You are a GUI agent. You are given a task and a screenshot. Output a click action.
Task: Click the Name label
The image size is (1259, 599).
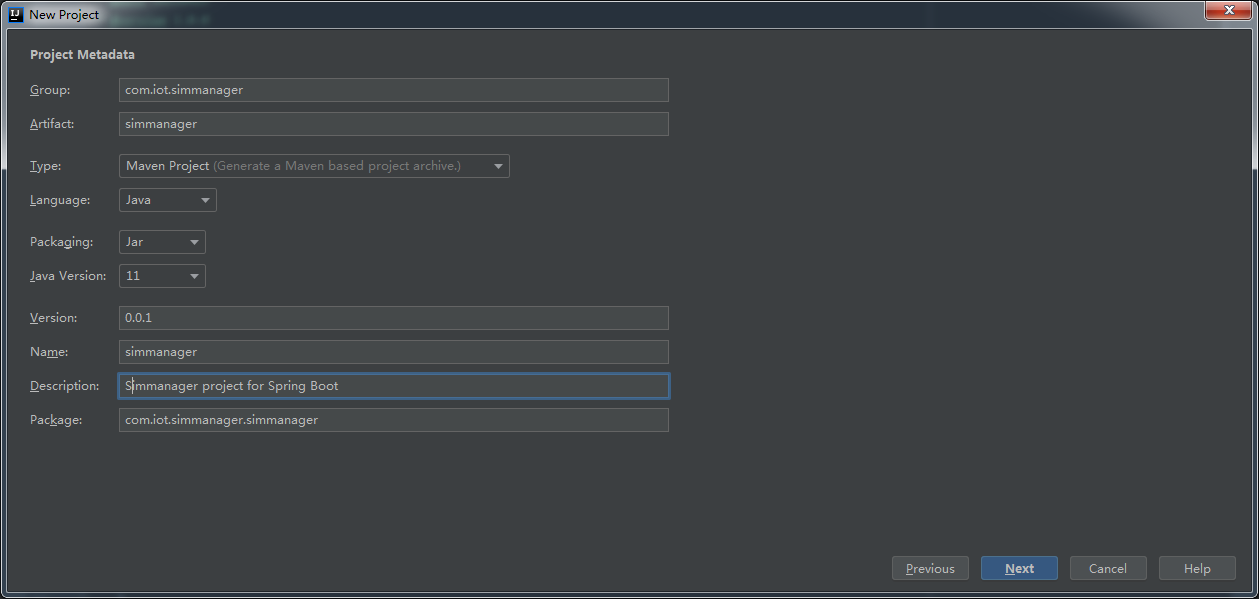49,352
